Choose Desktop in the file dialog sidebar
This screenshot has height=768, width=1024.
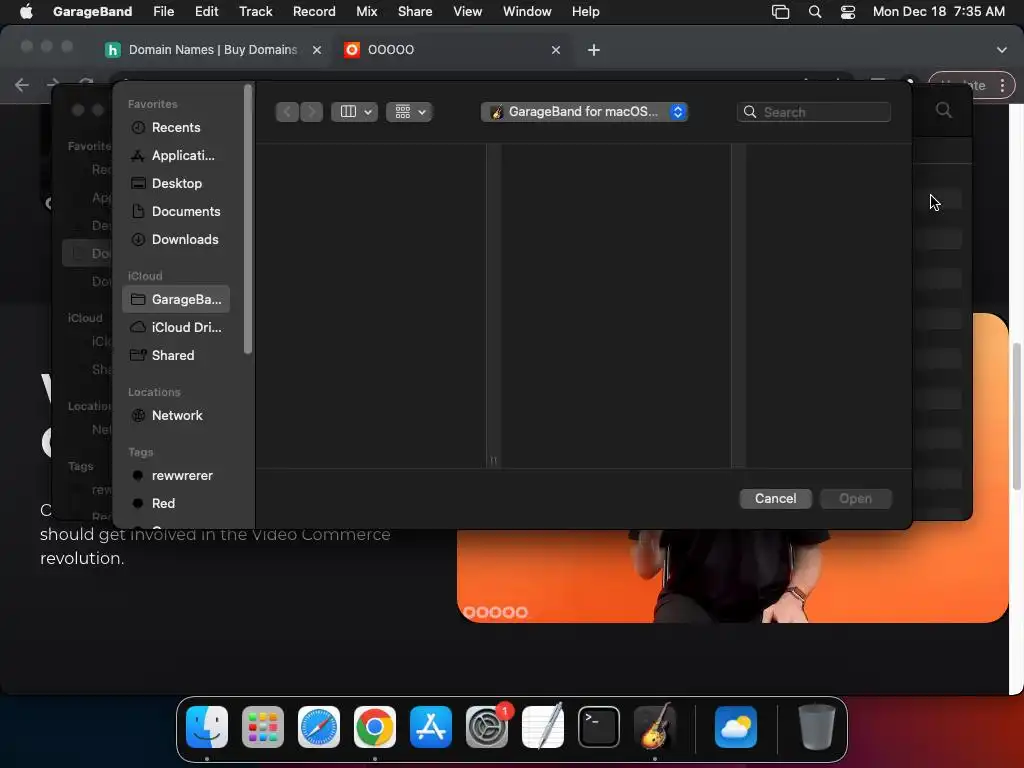point(176,184)
